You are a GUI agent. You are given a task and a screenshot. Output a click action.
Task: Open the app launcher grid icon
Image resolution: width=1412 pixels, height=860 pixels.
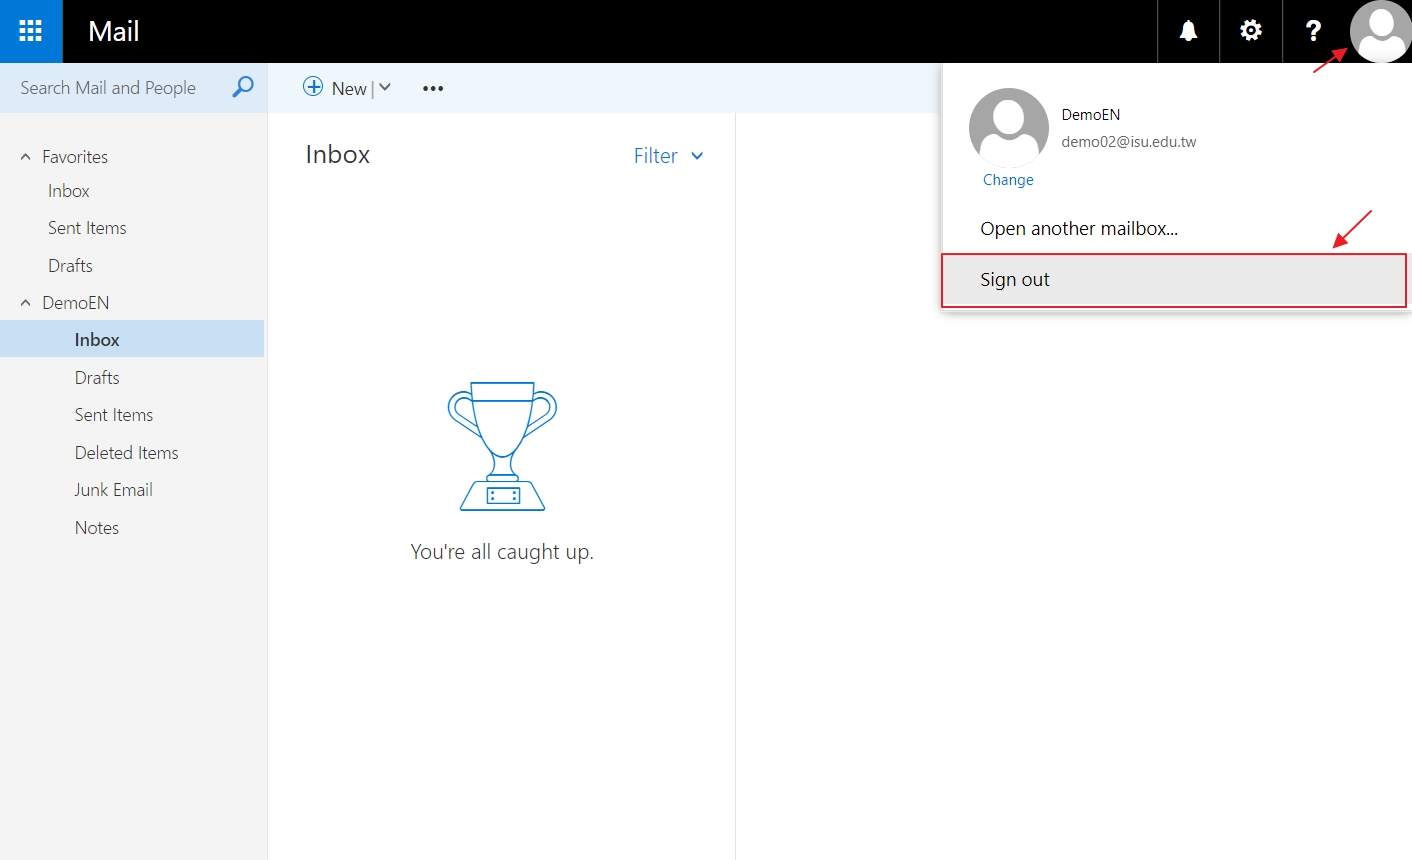pos(31,31)
